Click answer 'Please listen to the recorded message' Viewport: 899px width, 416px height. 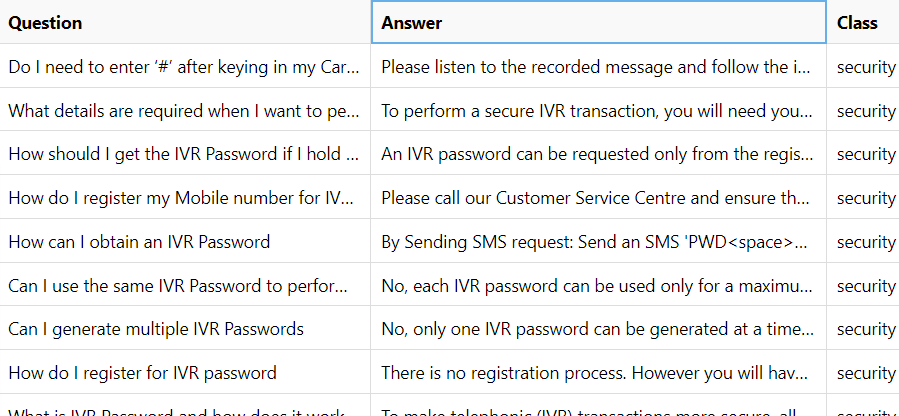(599, 66)
